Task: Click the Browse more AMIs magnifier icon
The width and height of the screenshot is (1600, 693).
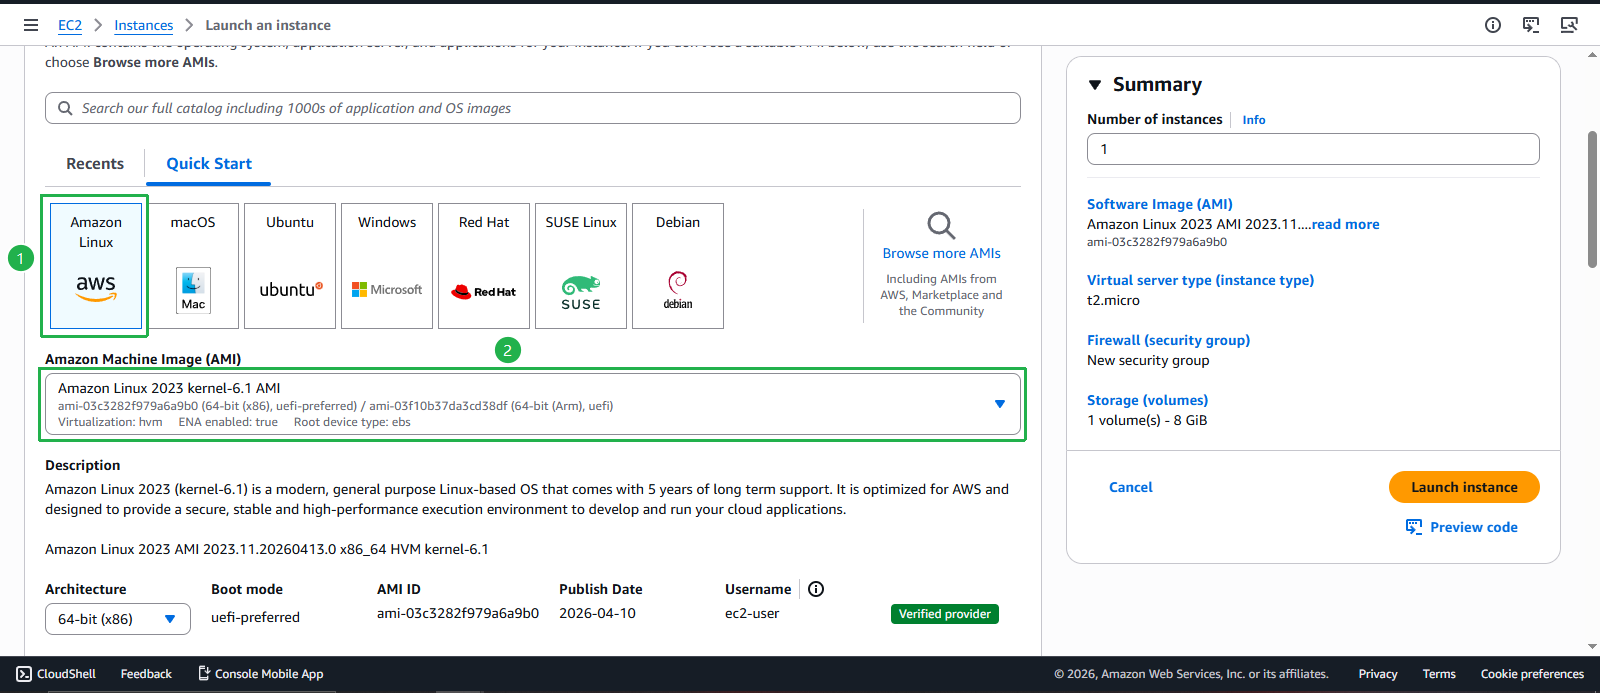Action: point(941,225)
